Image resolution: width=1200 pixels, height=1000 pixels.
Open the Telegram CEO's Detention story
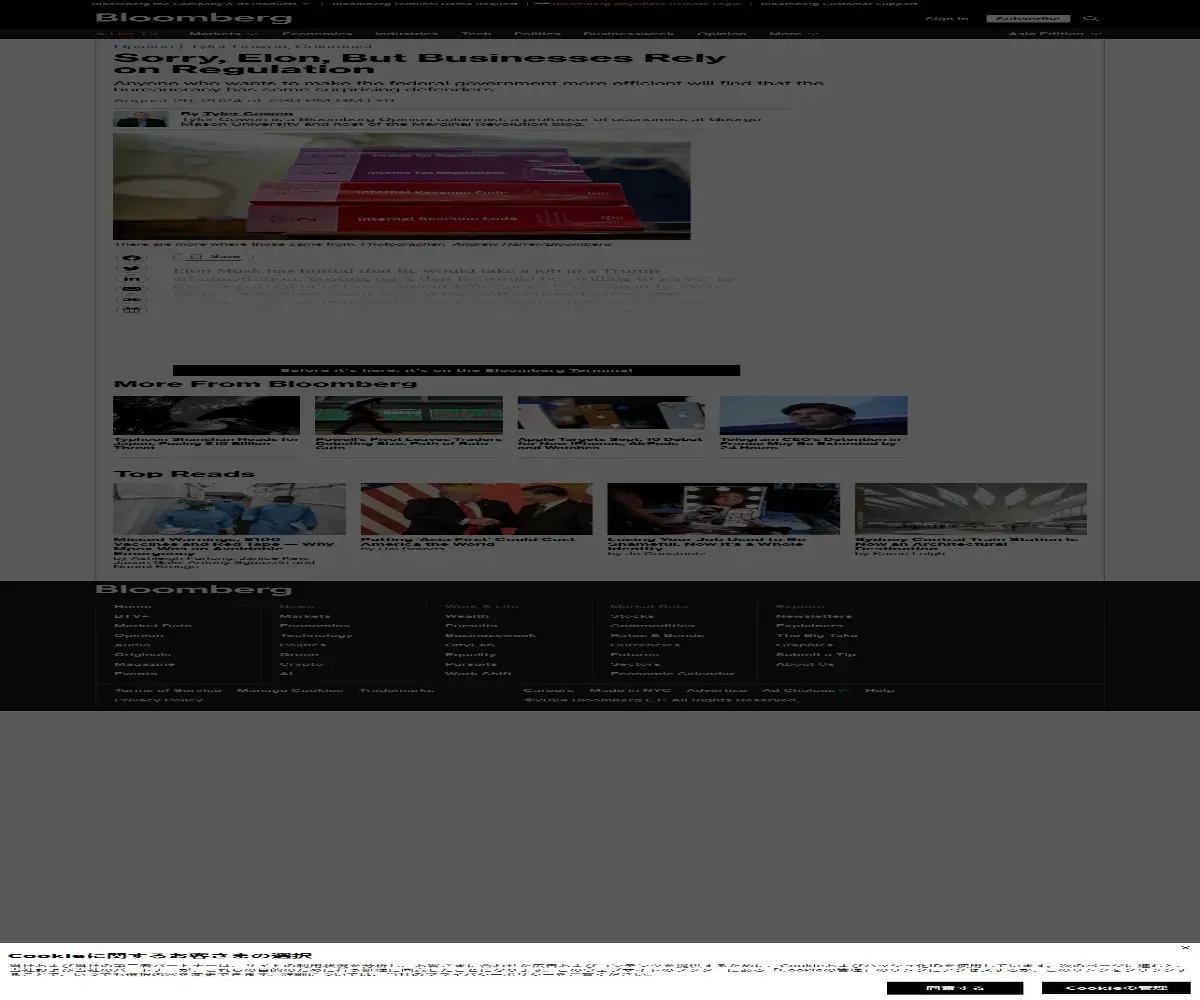(x=812, y=443)
